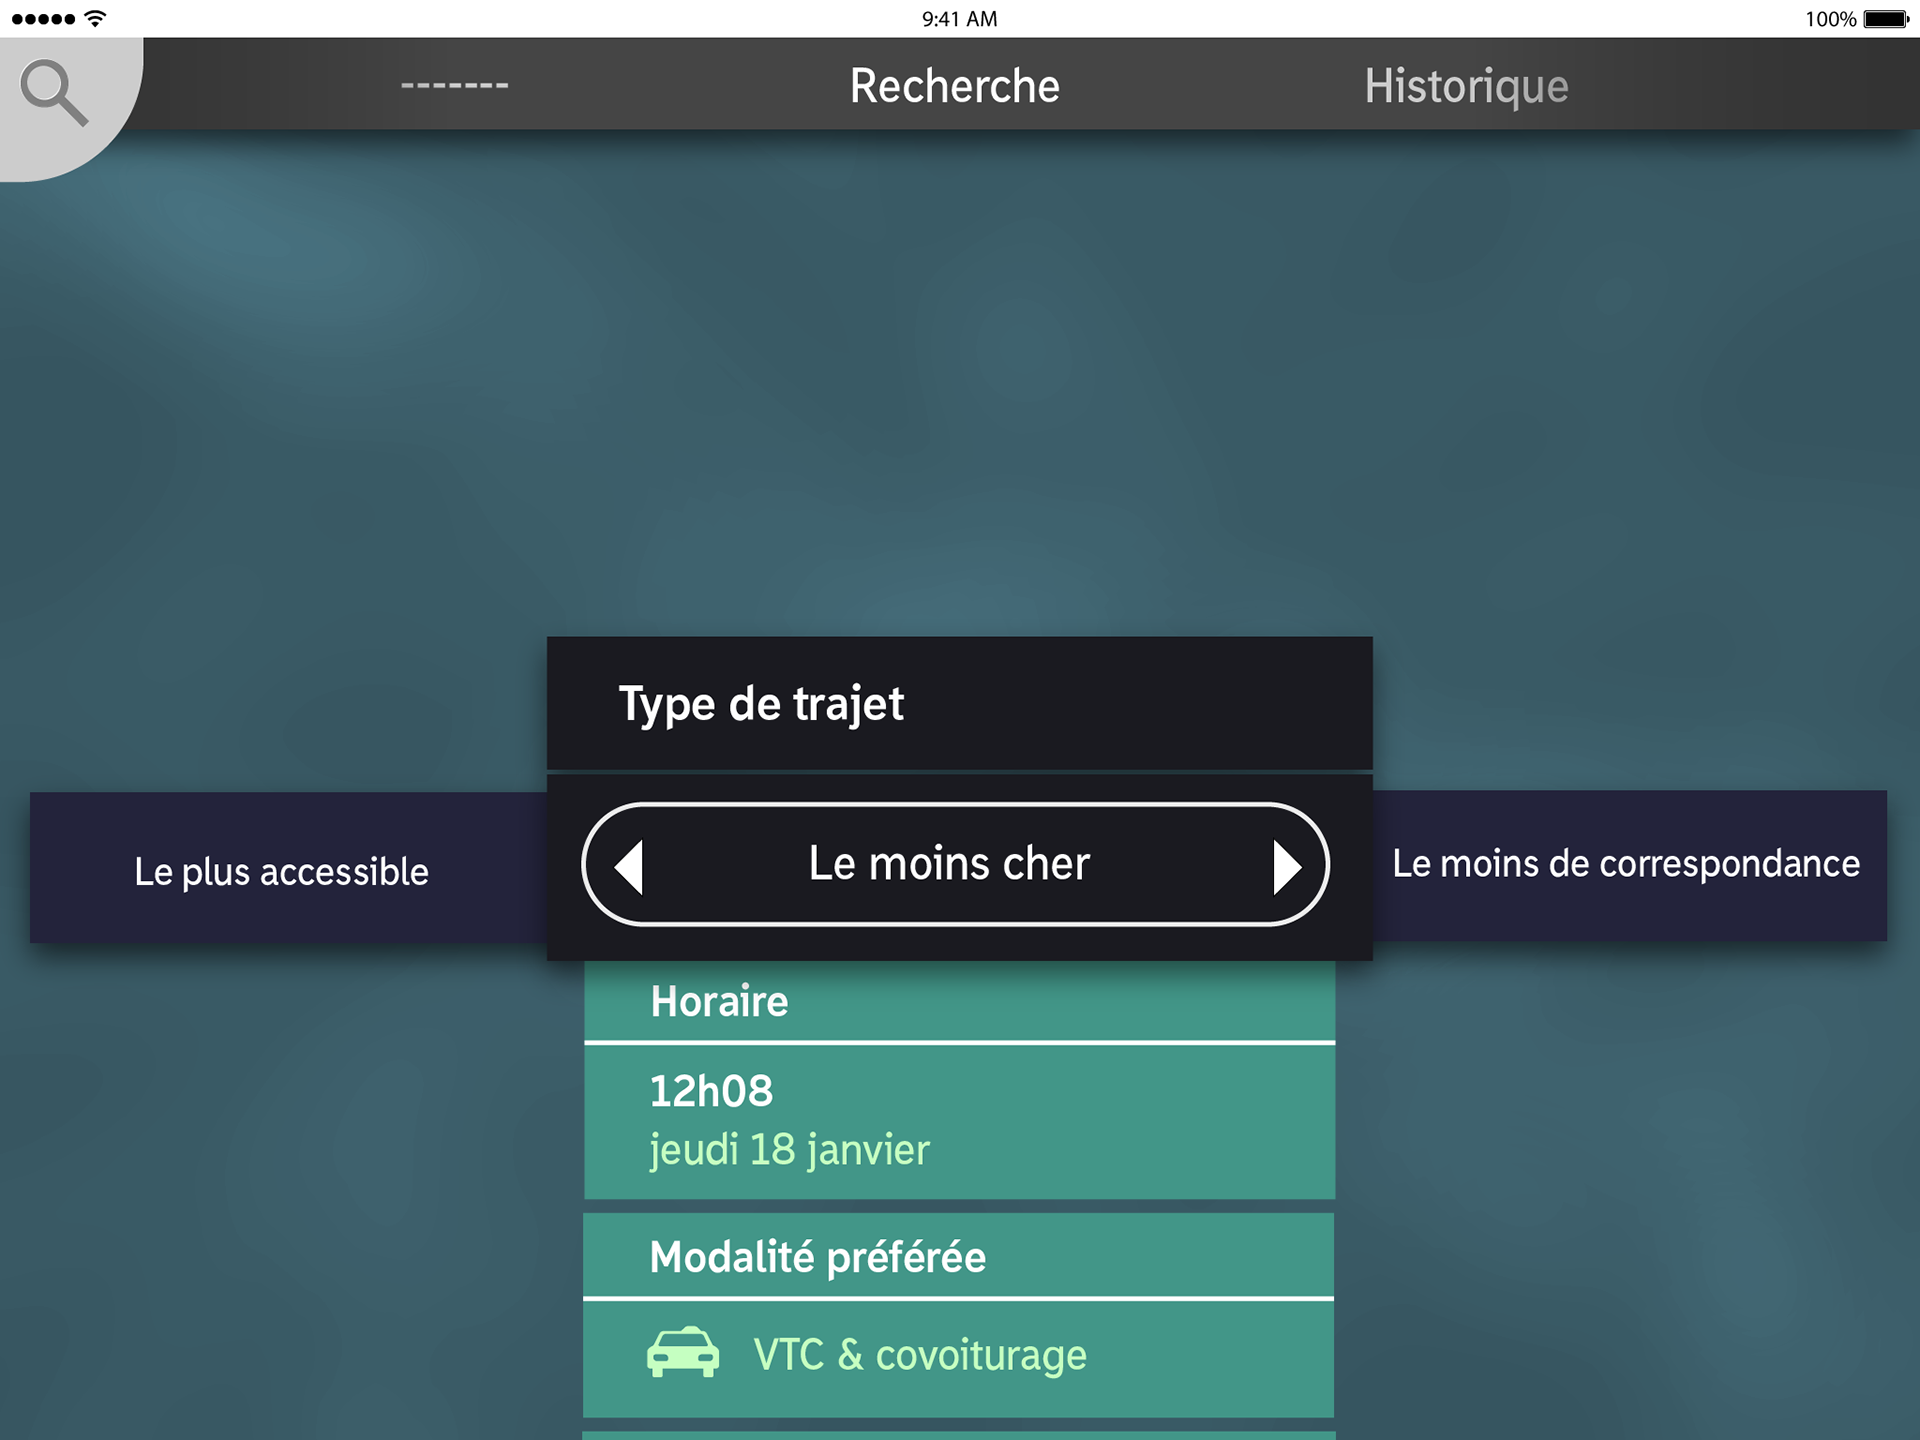Check the battery indicator in the status bar

[x=1886, y=19]
